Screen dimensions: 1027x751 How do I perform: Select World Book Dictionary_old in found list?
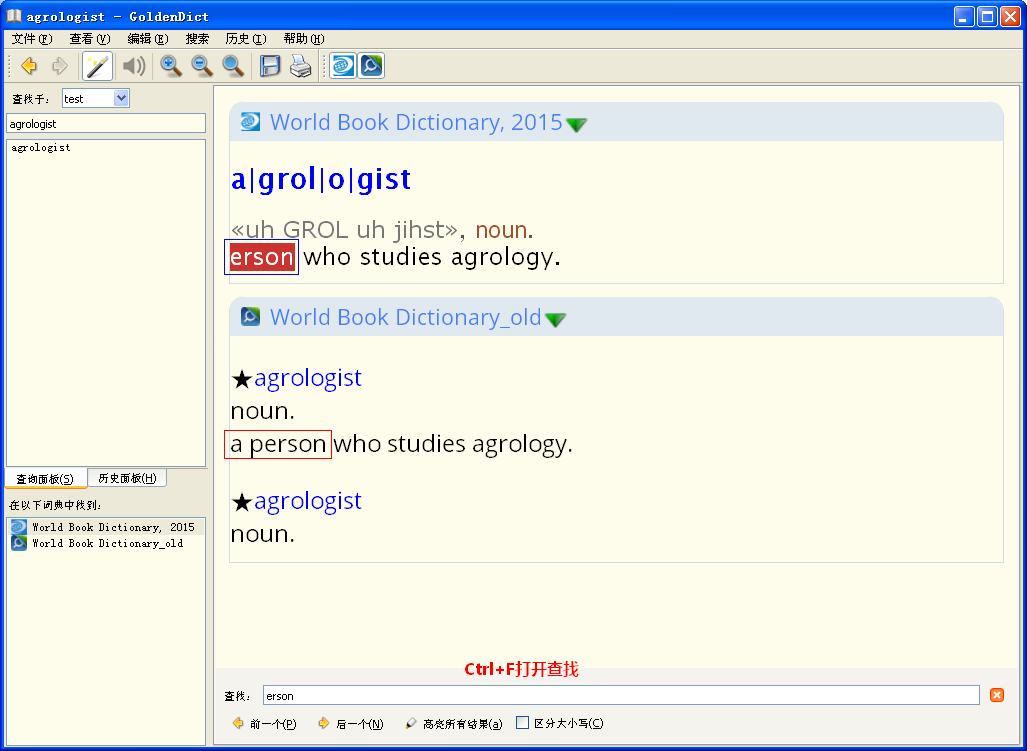tap(106, 543)
